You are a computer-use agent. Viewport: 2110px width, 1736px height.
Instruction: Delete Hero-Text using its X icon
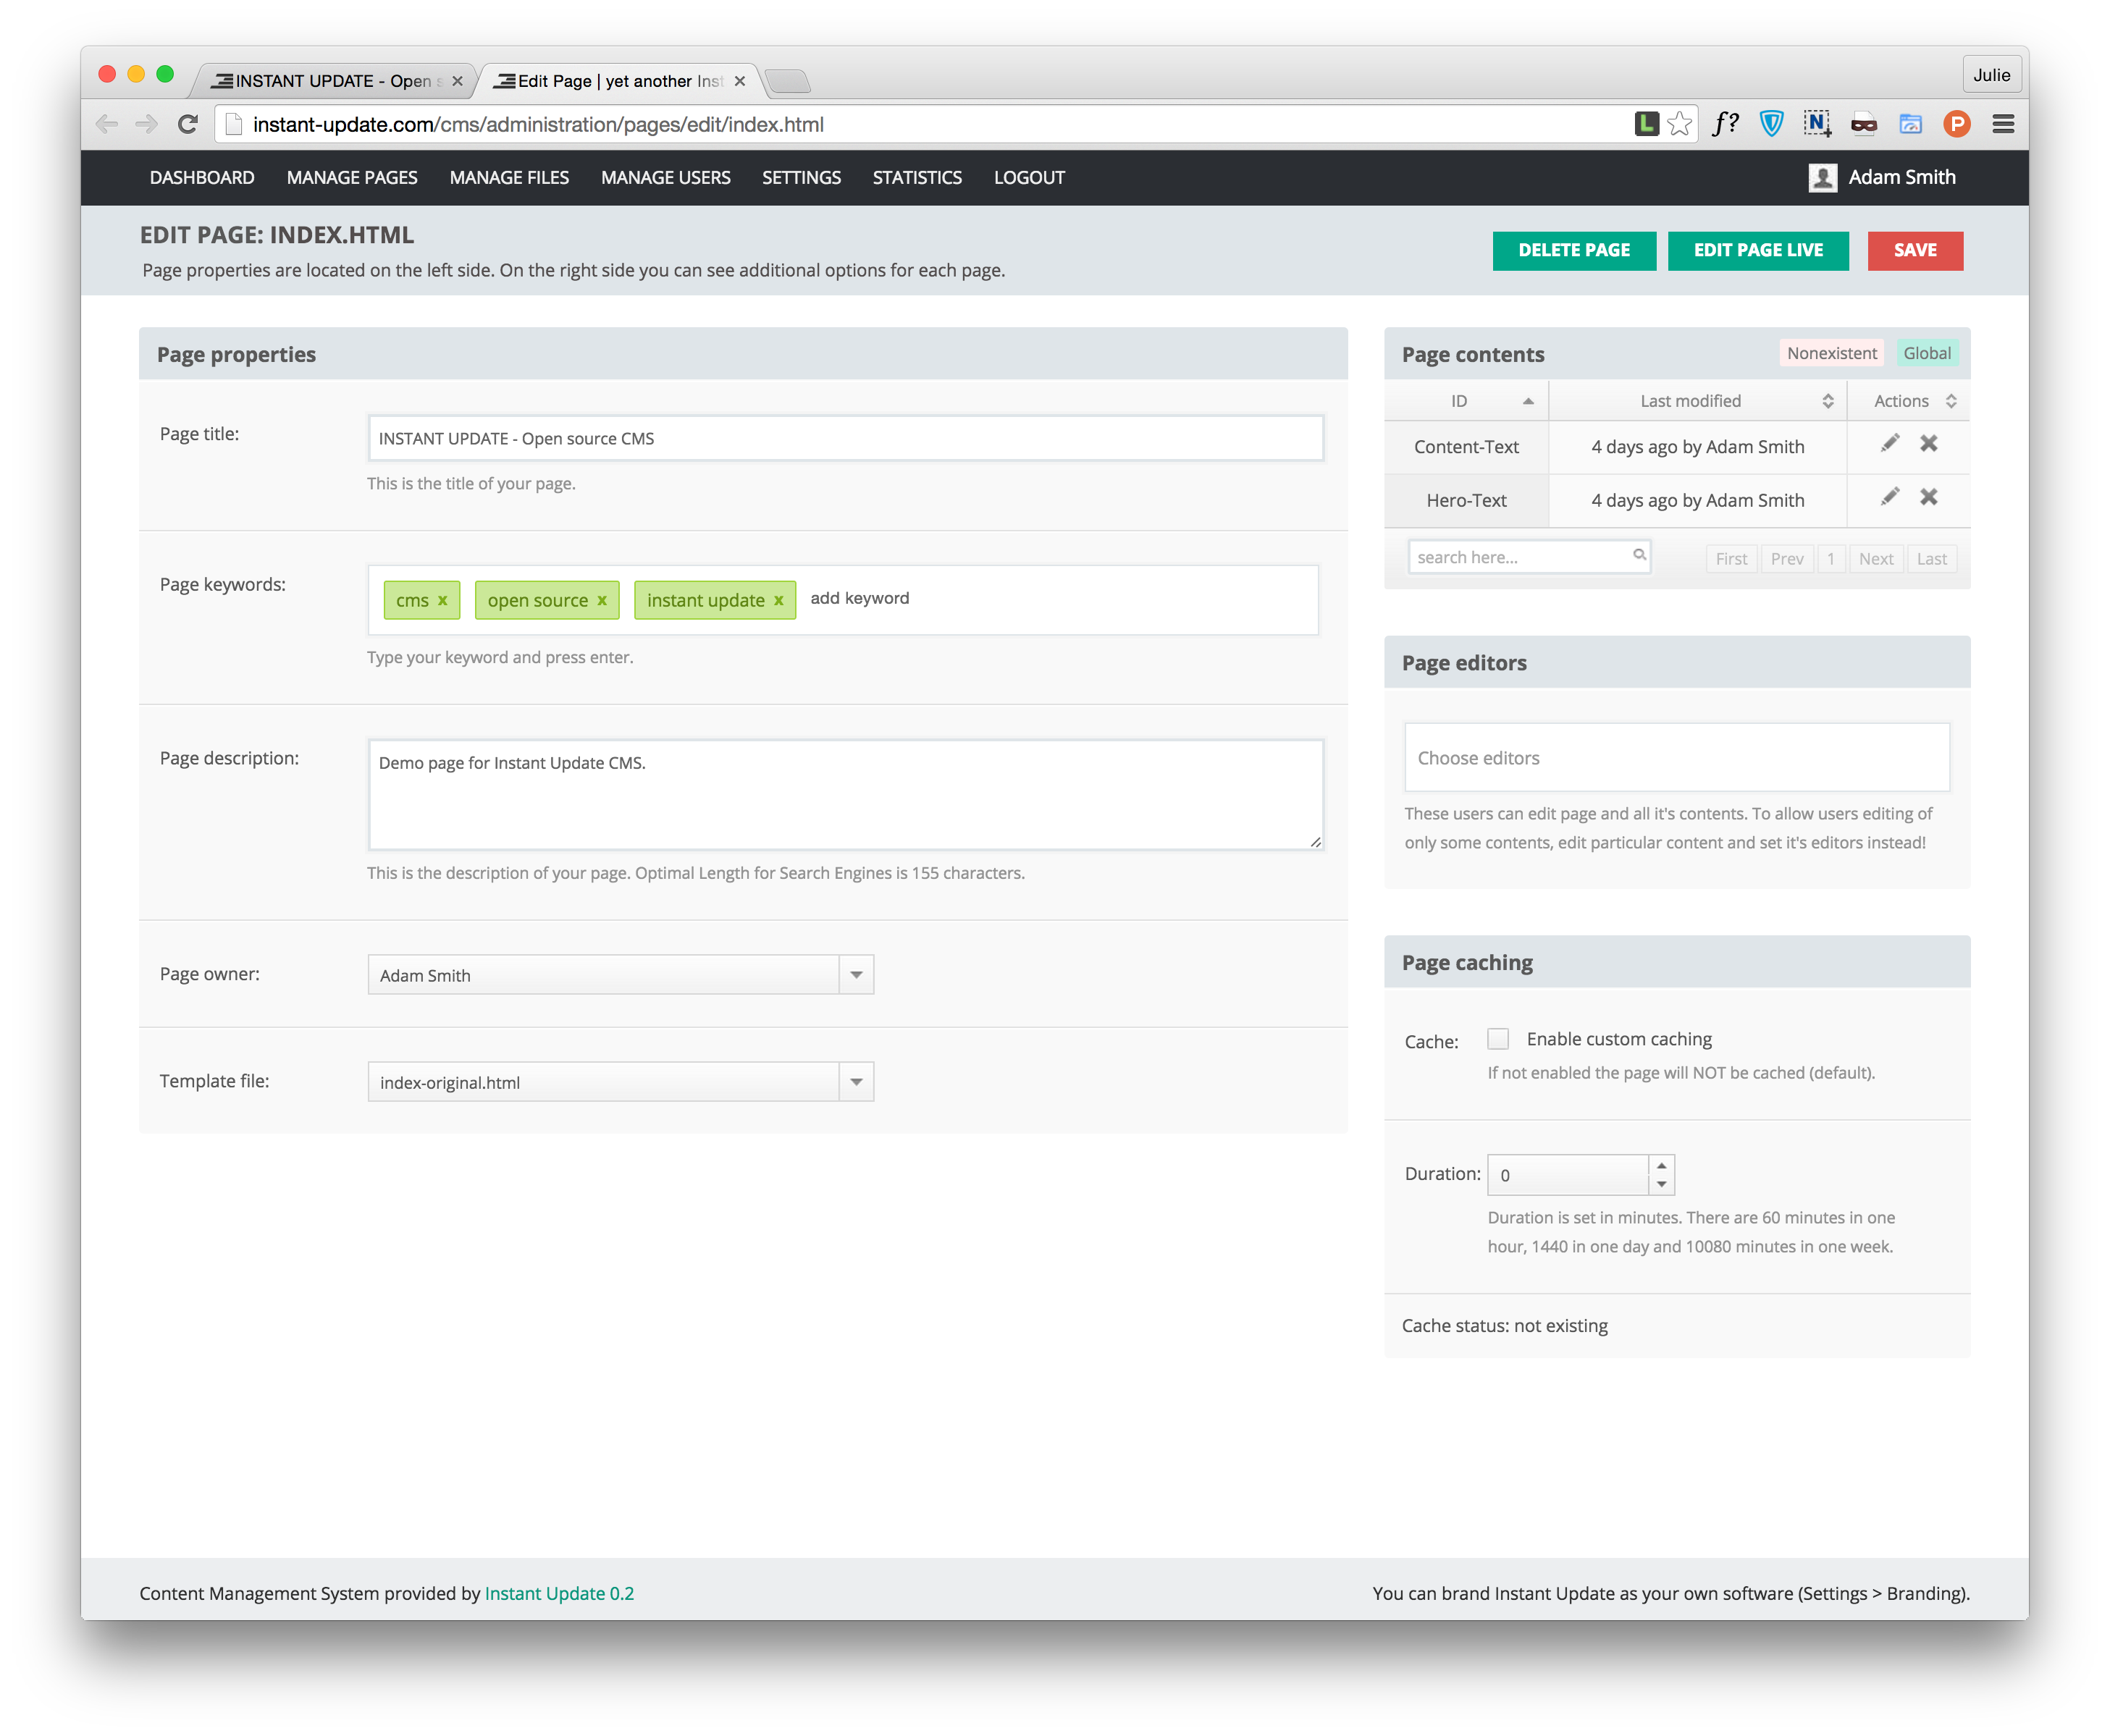[x=1929, y=497]
